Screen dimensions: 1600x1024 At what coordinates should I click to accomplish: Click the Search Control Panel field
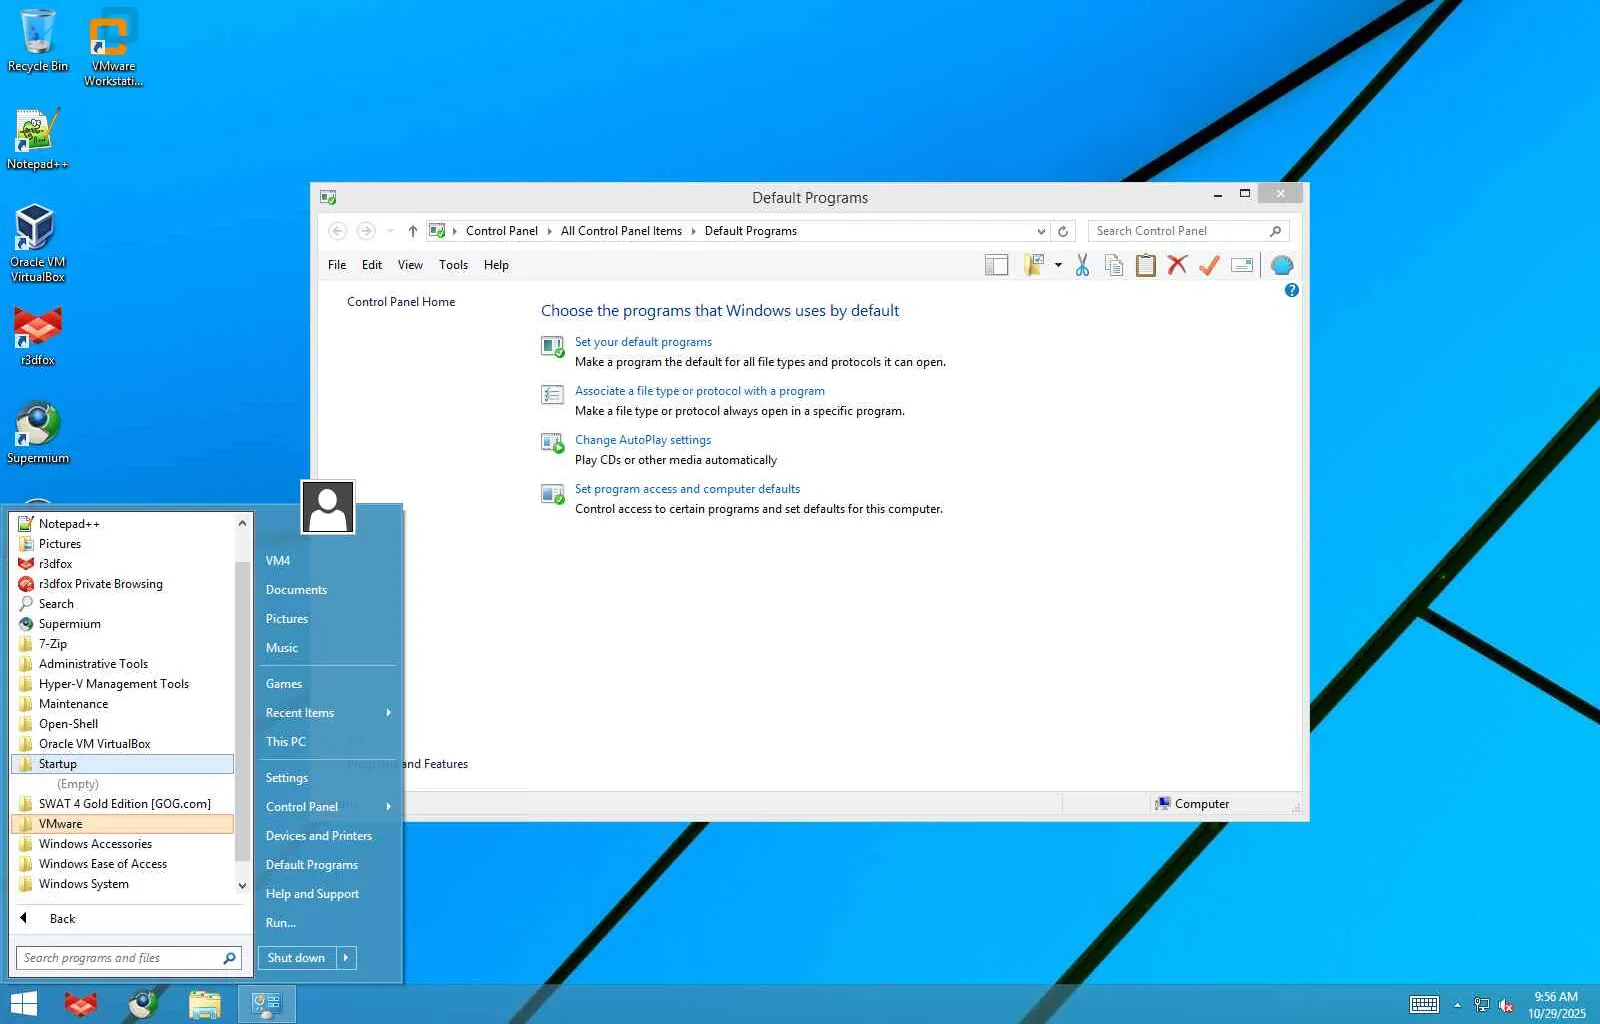click(x=1188, y=231)
